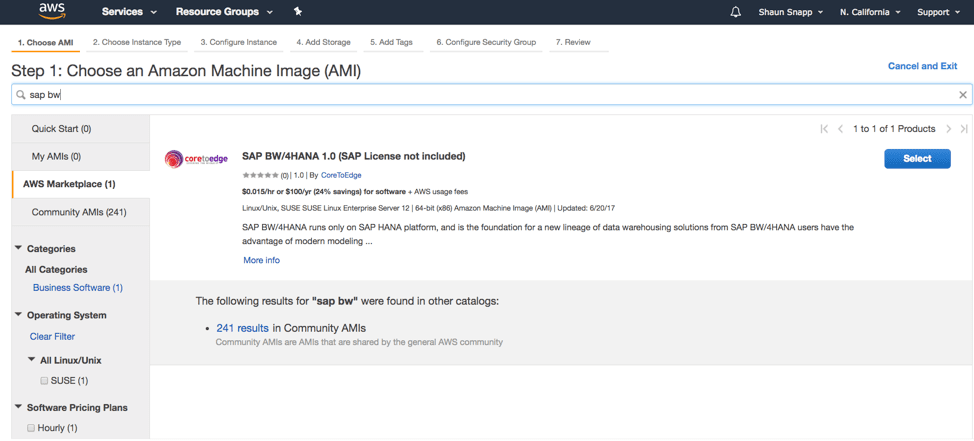Image resolution: width=974 pixels, height=441 pixels.
Task: Click the Select button for SAP BW/4HANA
Action: (x=917, y=158)
